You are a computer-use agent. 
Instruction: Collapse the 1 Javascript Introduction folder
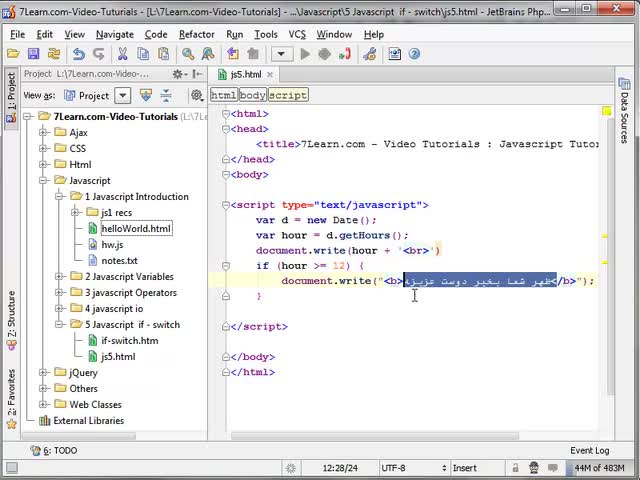[x=59, y=196]
